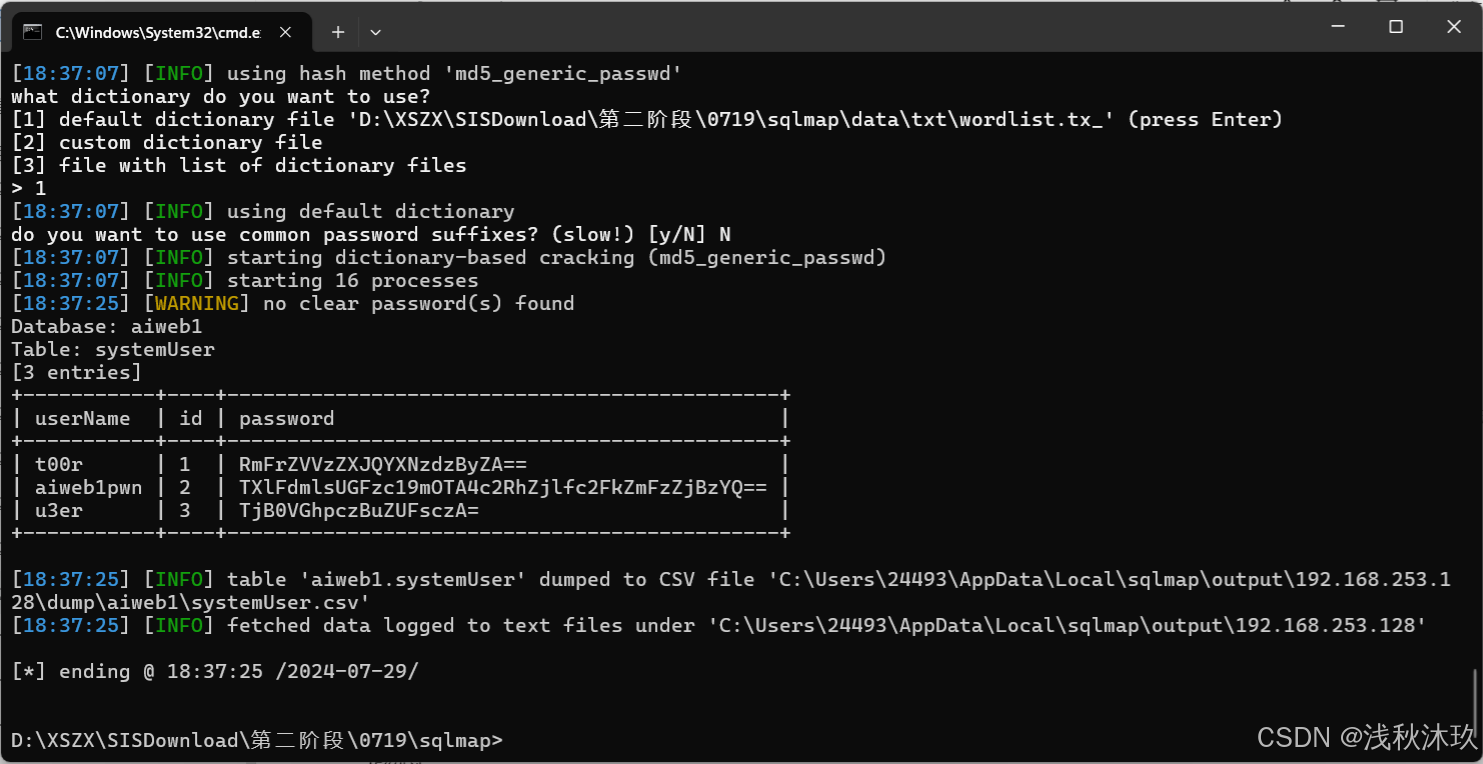The height and width of the screenshot is (764, 1483).
Task: Click the systemUser.csv file path text
Action: click(x=730, y=591)
